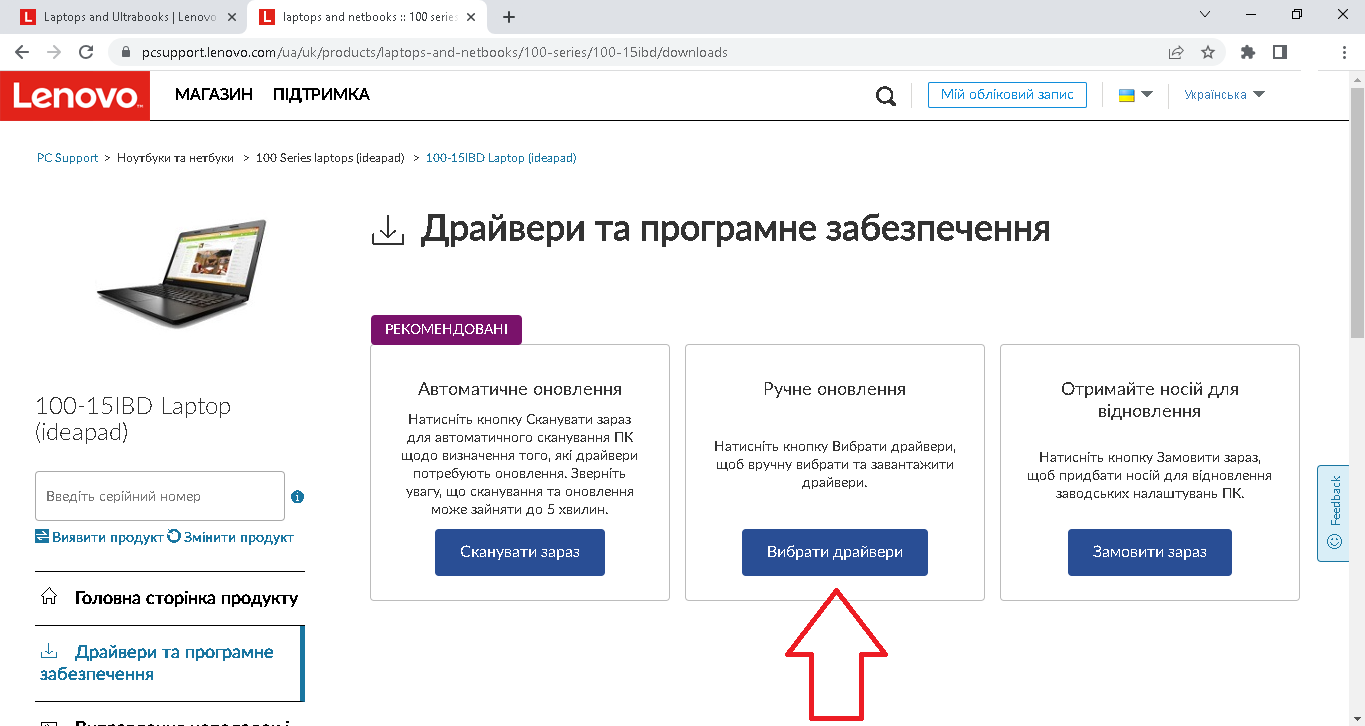Open the ПІДТРИМКА menu

click(x=321, y=94)
